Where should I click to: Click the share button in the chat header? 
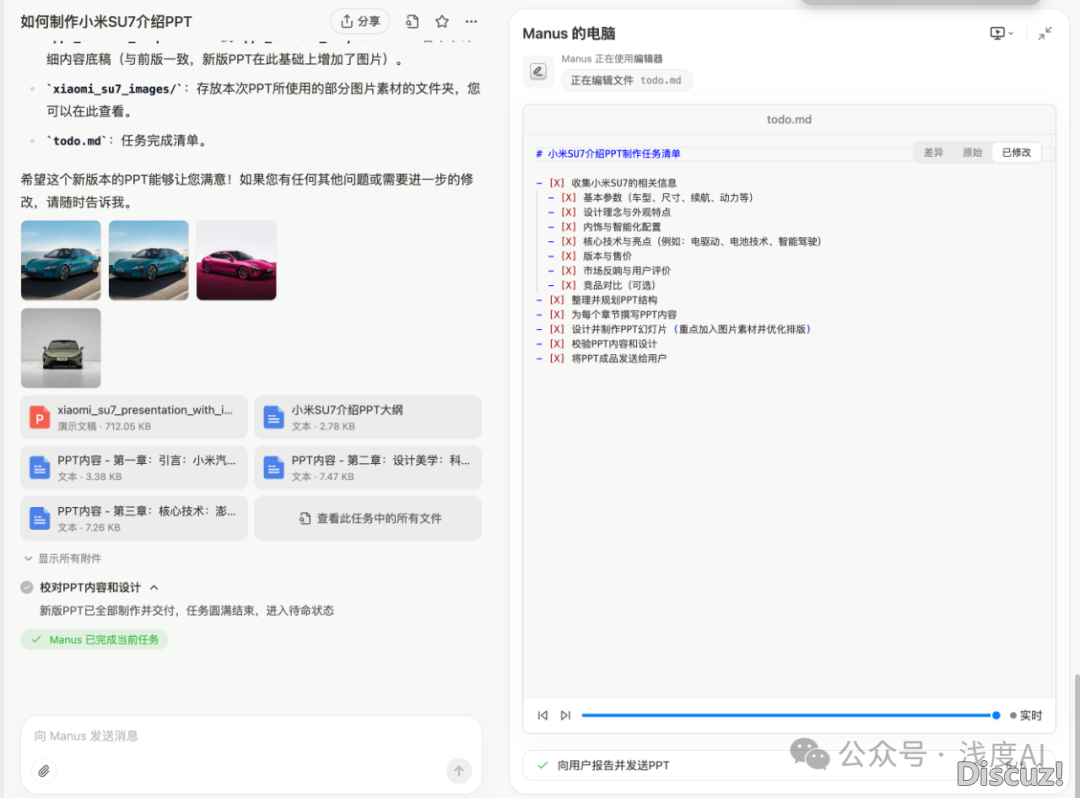(359, 21)
